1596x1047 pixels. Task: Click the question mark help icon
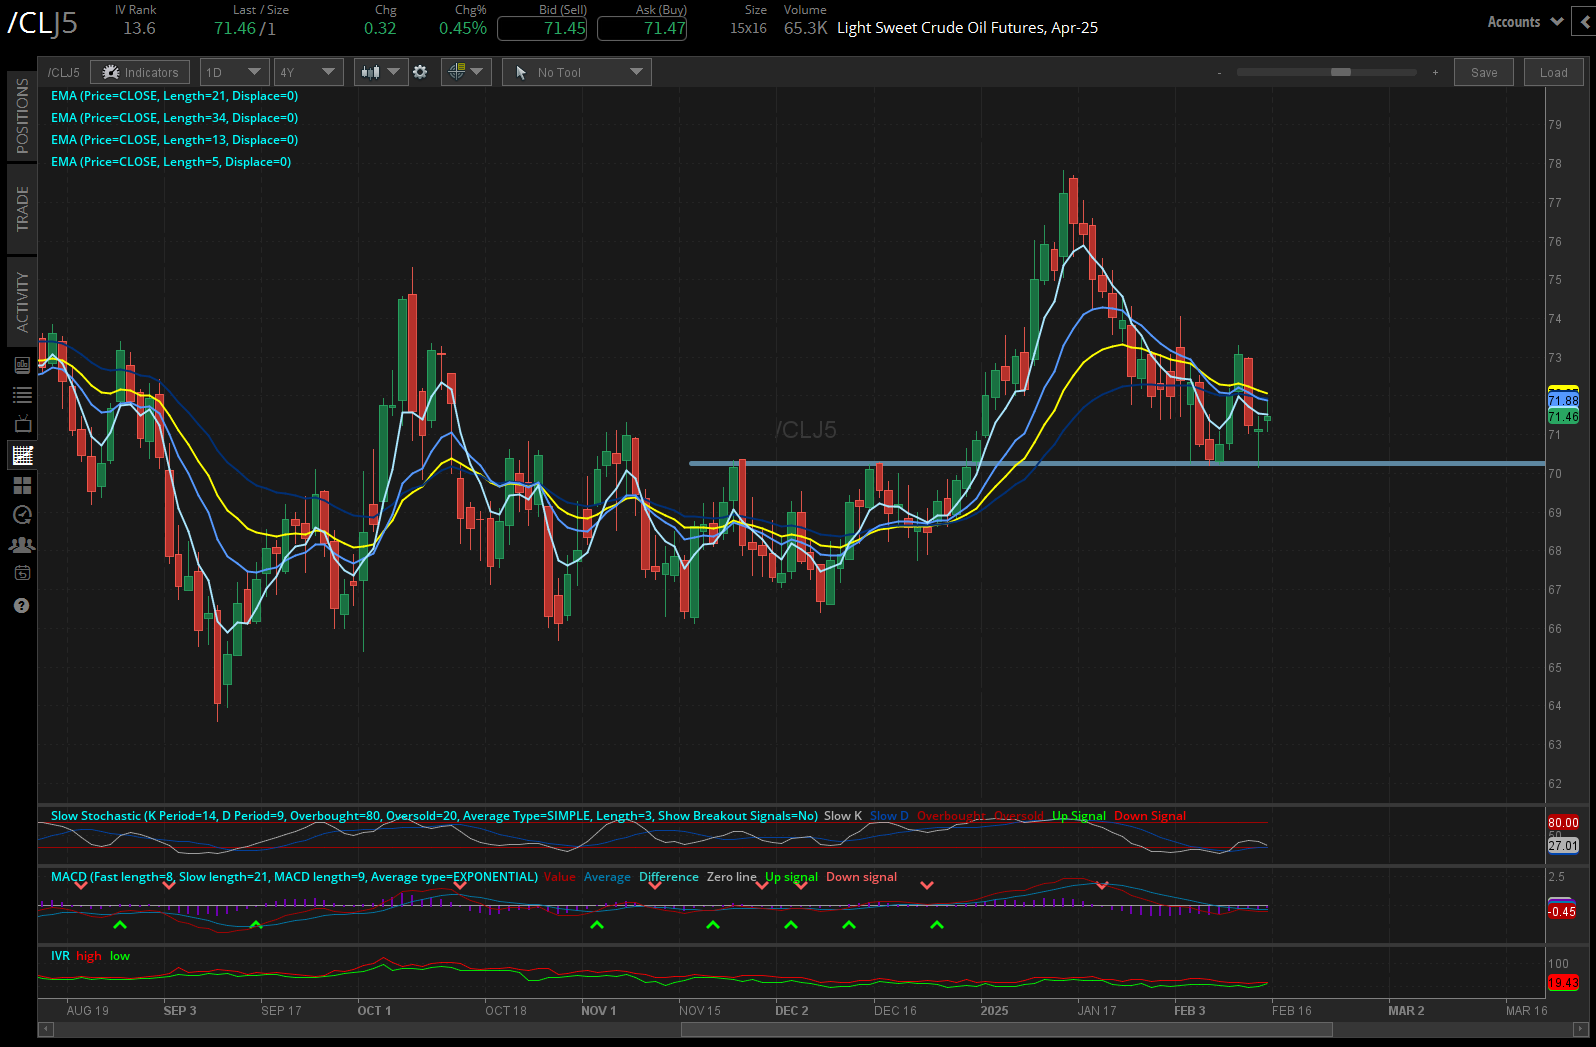[x=22, y=606]
